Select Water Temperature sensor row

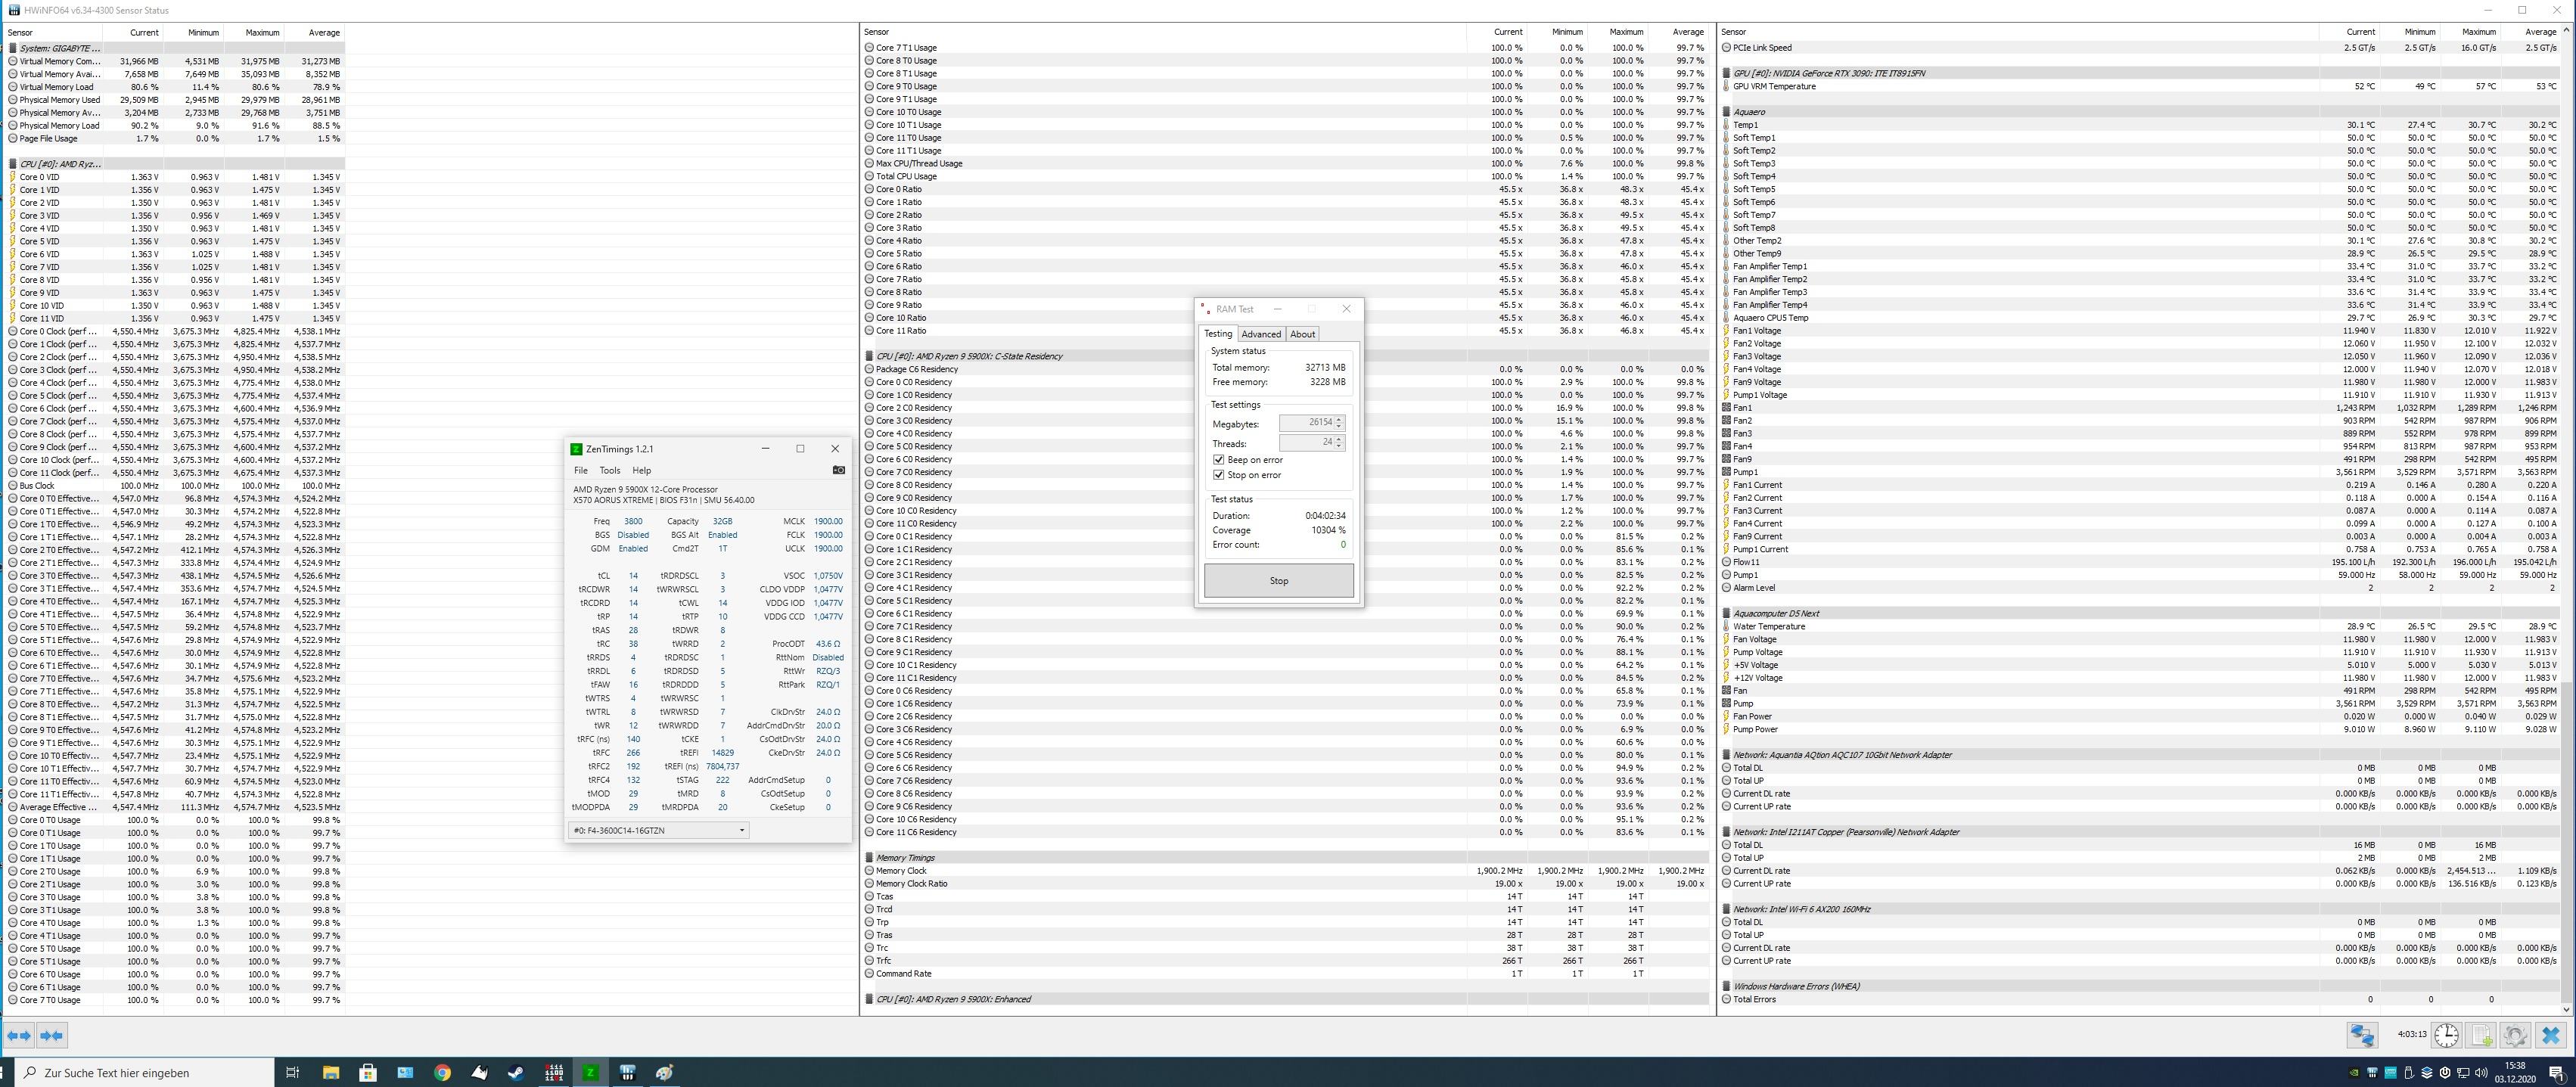coord(2140,627)
